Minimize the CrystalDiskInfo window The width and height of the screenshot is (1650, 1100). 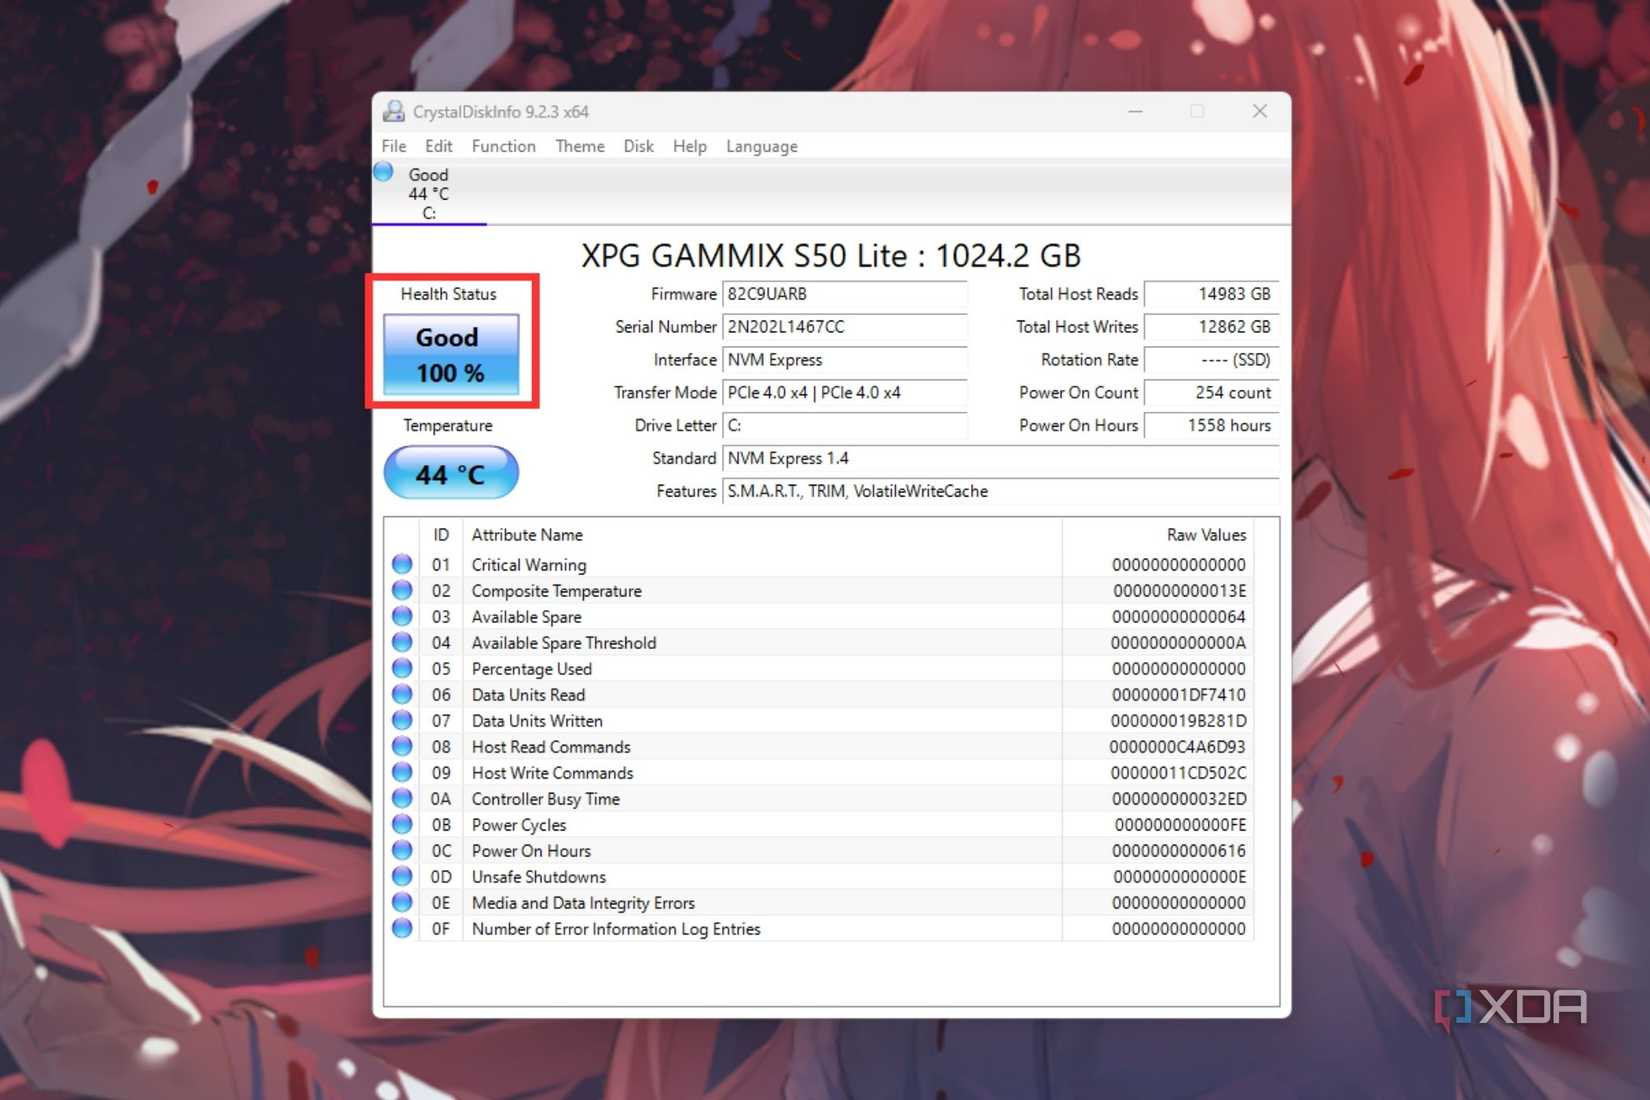(1135, 111)
